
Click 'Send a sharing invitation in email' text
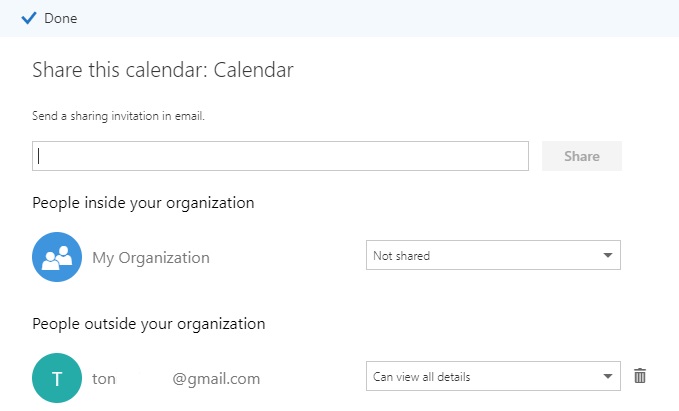pyautogui.click(x=118, y=116)
